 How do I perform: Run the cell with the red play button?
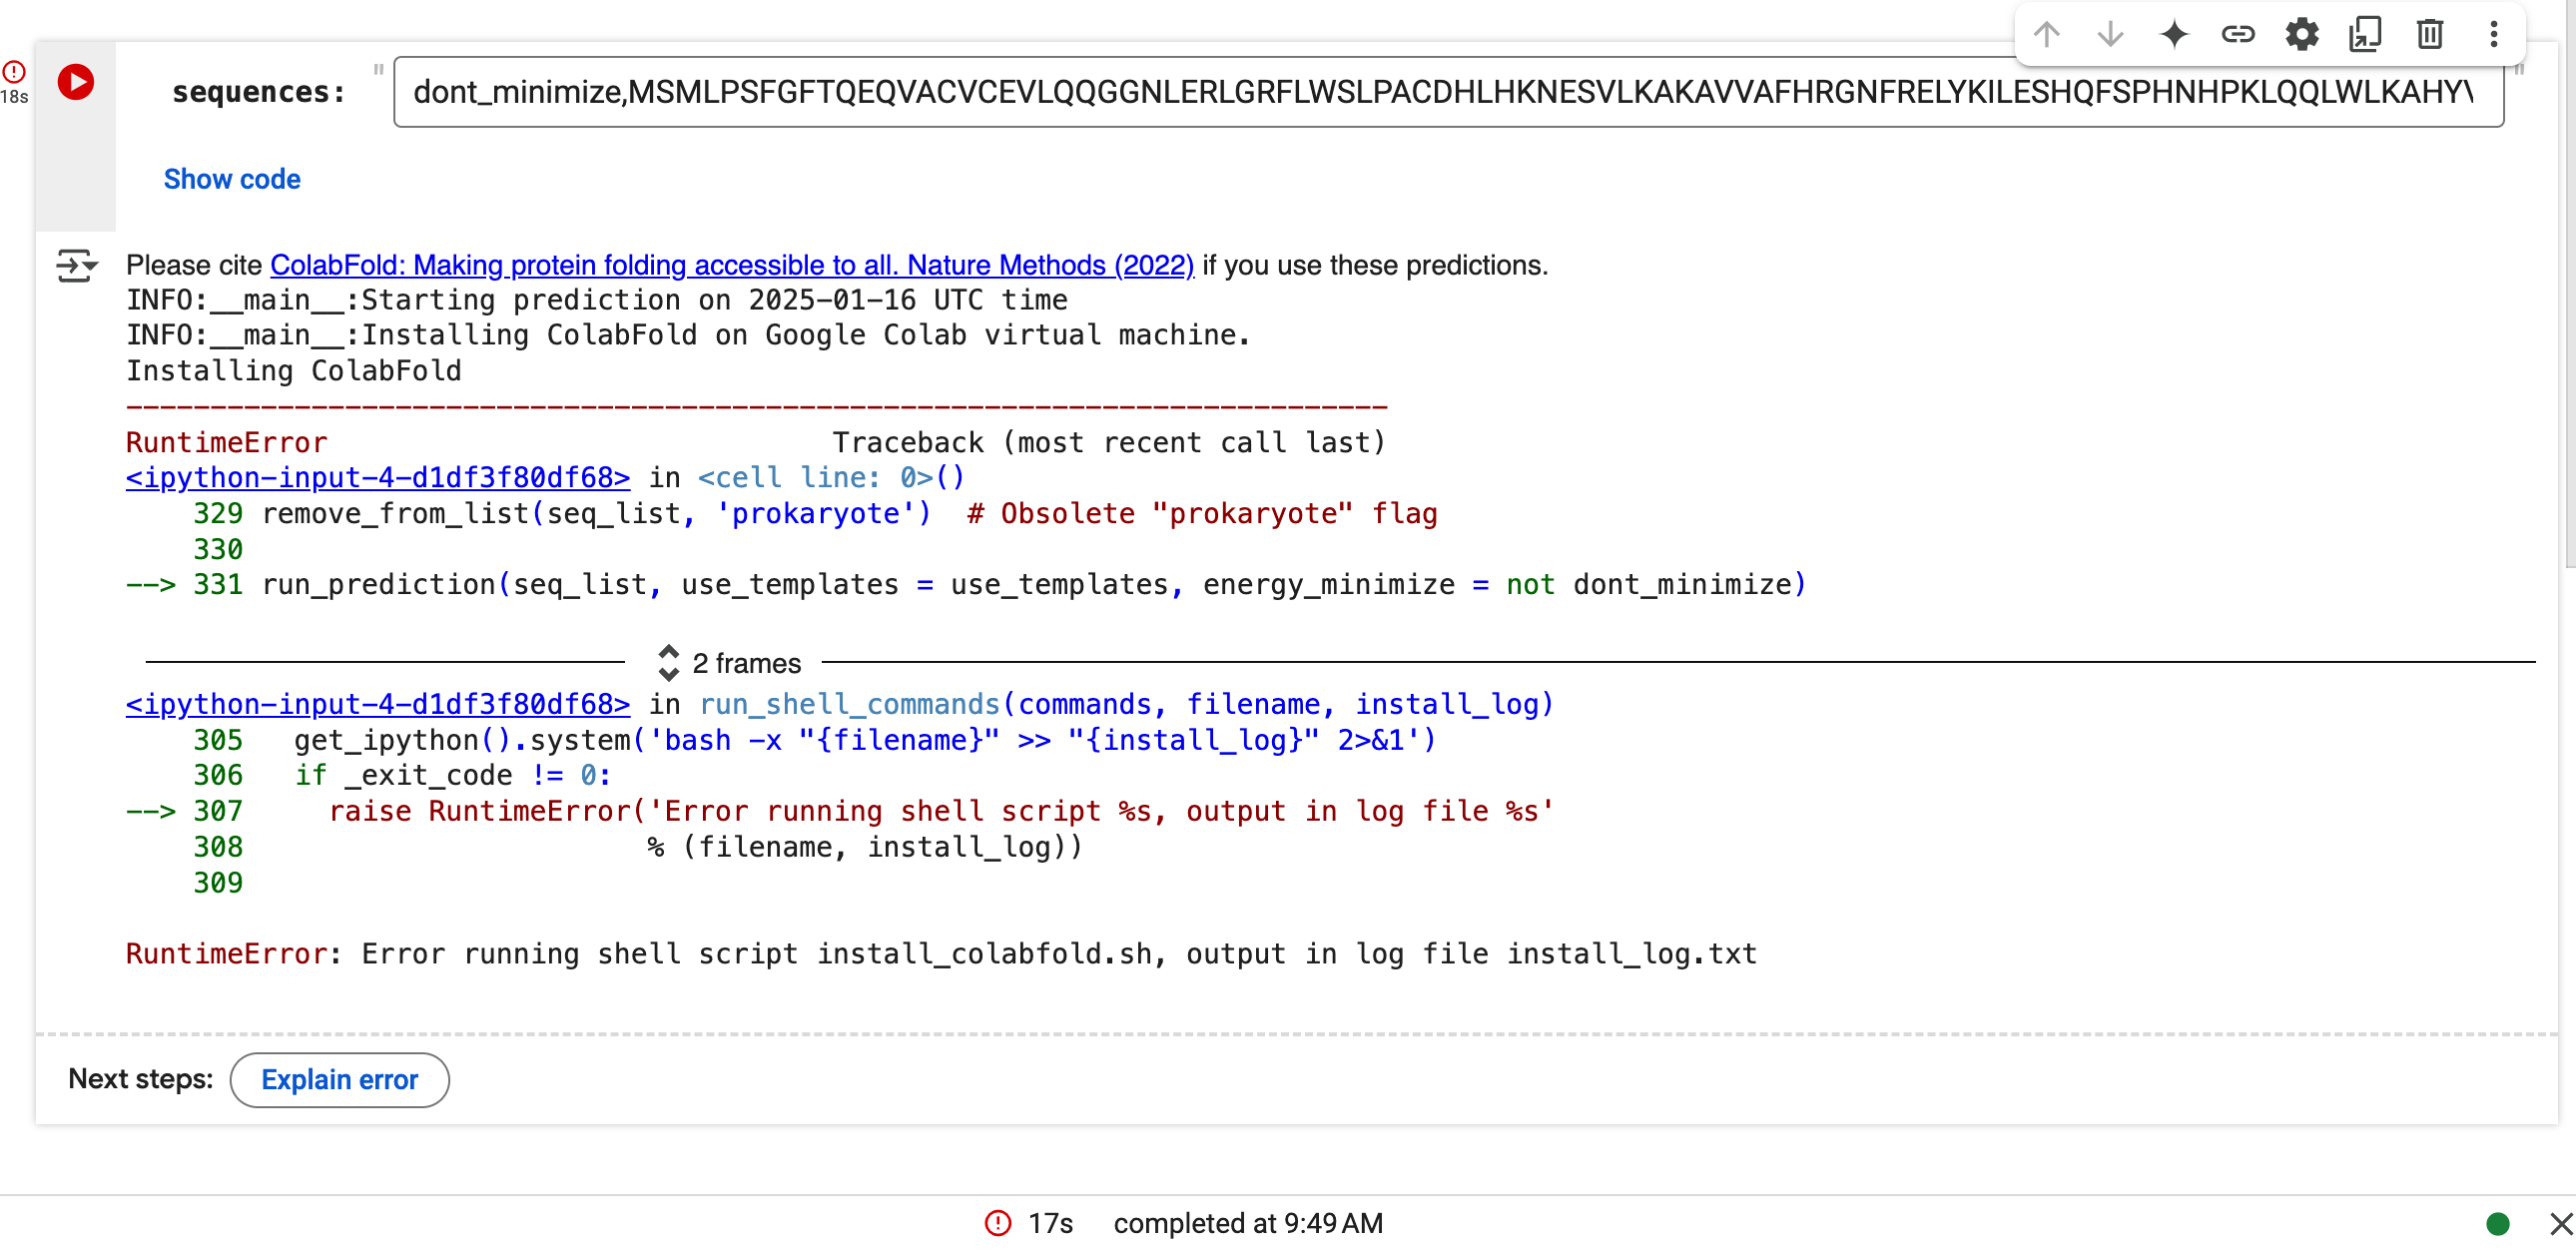[x=76, y=82]
